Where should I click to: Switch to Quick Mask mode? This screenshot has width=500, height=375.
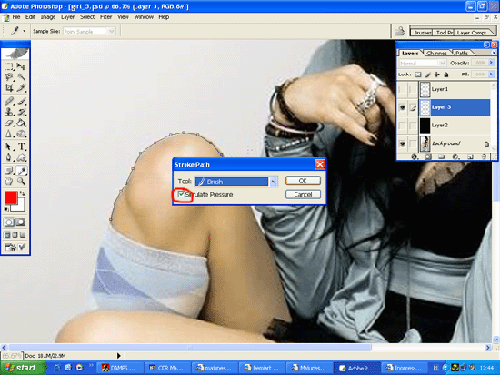[20, 222]
